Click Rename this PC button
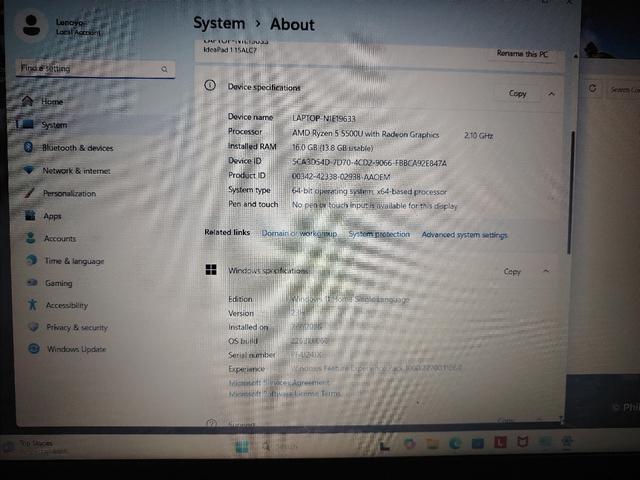Viewport: 640px width, 480px height. pyautogui.click(x=522, y=53)
